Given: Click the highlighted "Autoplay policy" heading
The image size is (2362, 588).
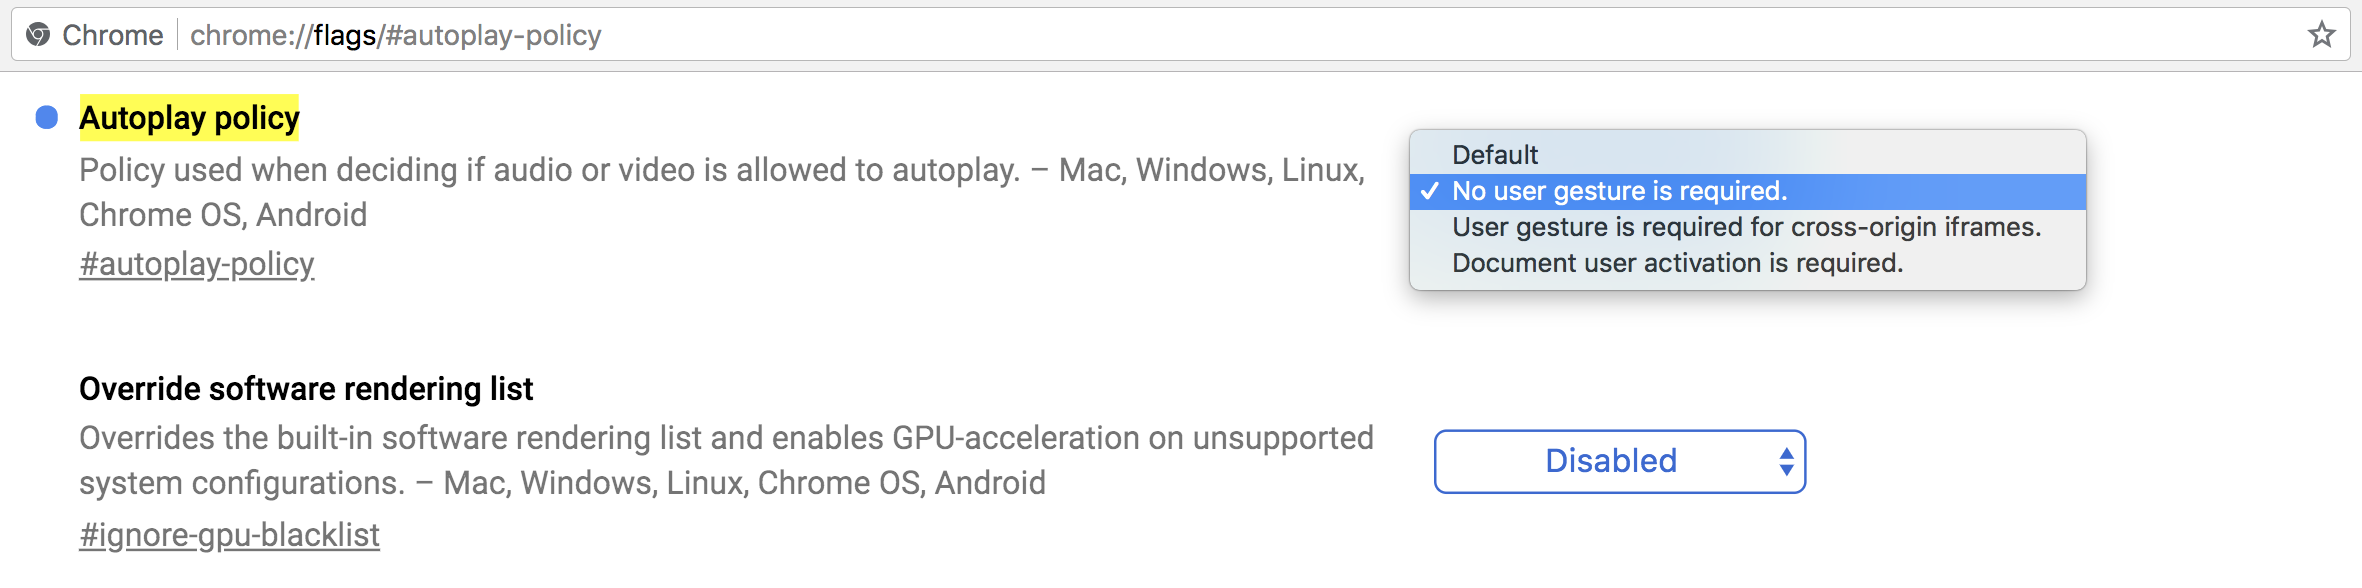Looking at the screenshot, I should [189, 118].
